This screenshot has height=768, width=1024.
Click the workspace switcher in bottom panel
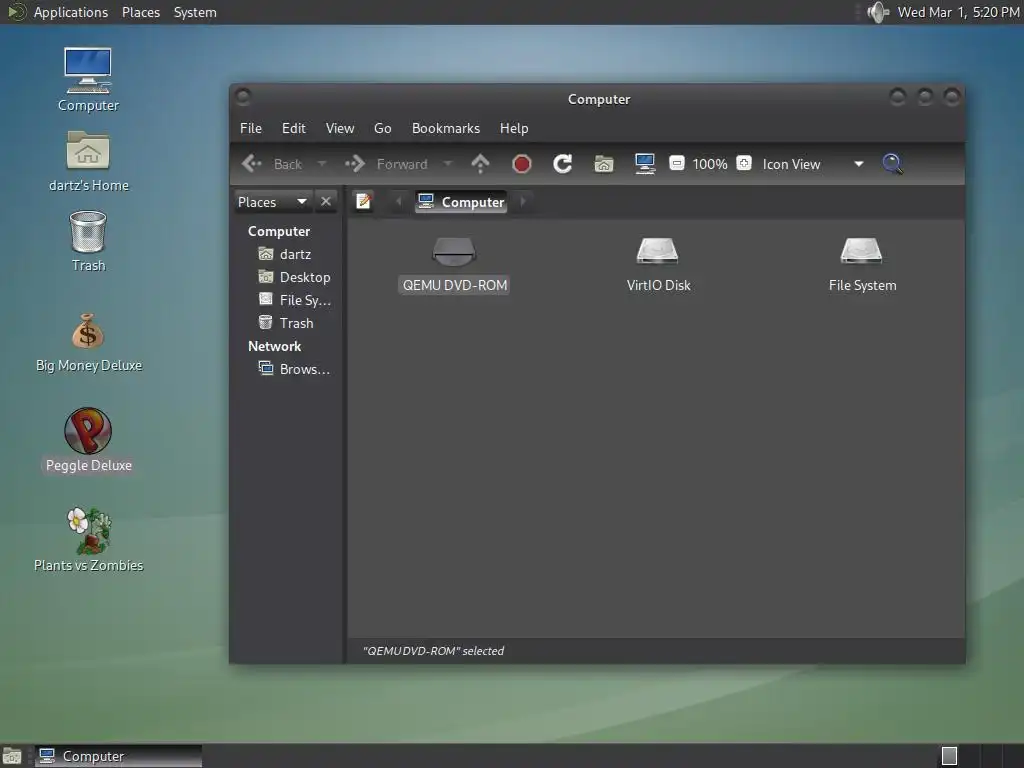click(x=949, y=756)
